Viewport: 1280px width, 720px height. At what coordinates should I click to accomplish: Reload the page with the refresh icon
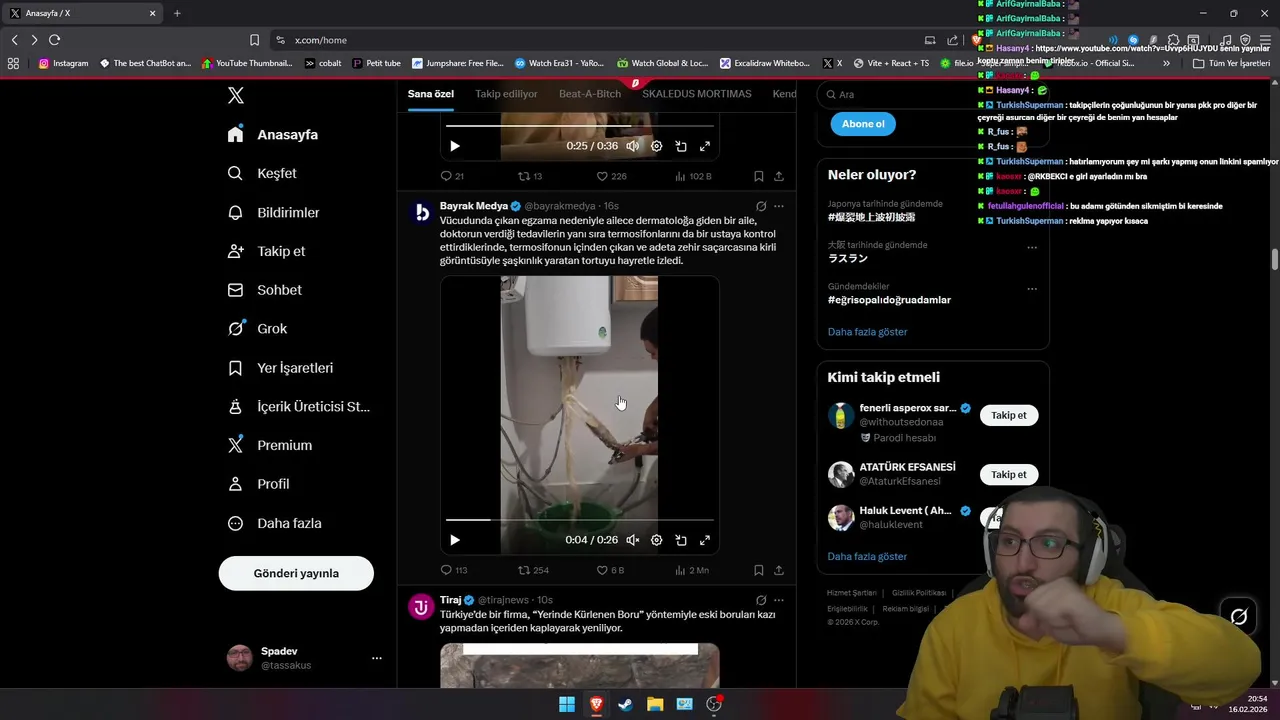coord(54,40)
